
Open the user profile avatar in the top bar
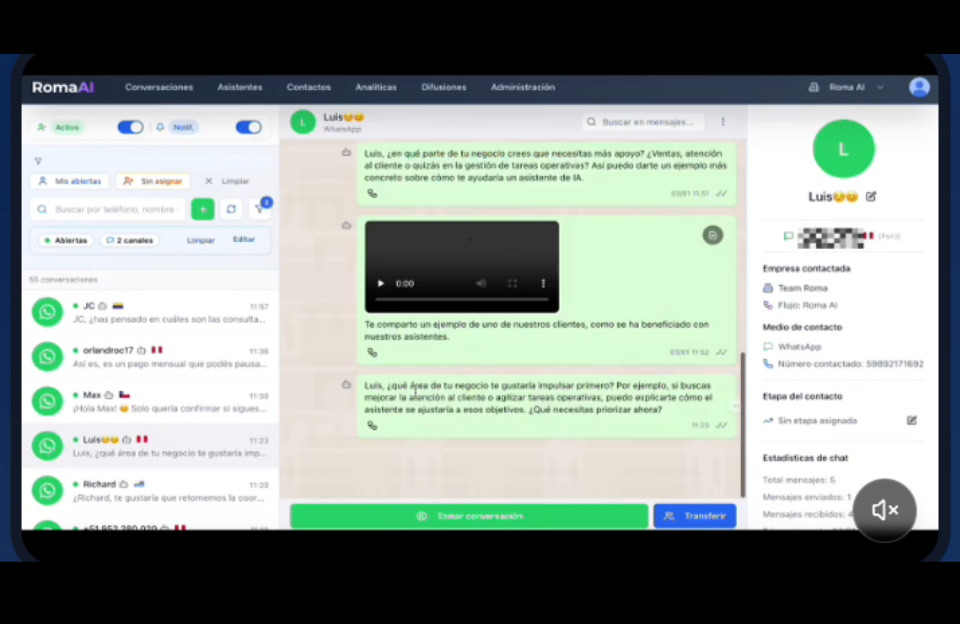click(919, 87)
